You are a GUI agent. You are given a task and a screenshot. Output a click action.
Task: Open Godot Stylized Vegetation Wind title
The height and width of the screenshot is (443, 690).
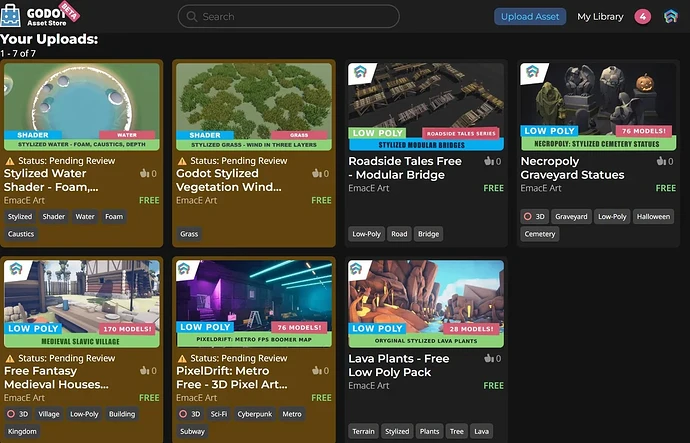tap(229, 180)
